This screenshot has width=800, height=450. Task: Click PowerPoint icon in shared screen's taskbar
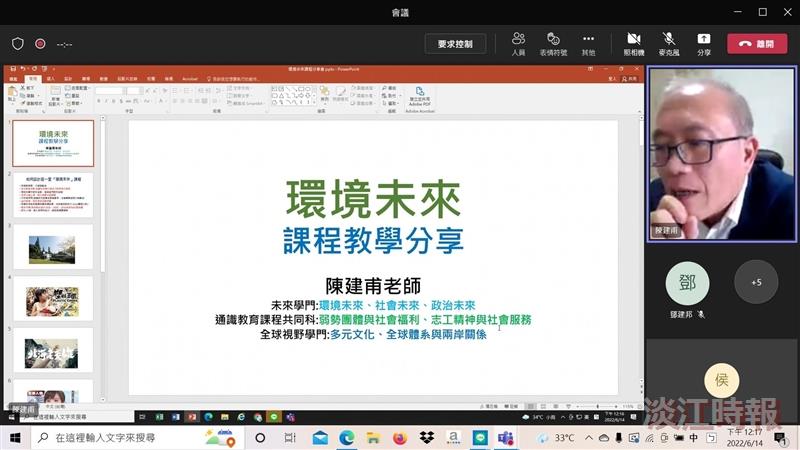click(192, 417)
